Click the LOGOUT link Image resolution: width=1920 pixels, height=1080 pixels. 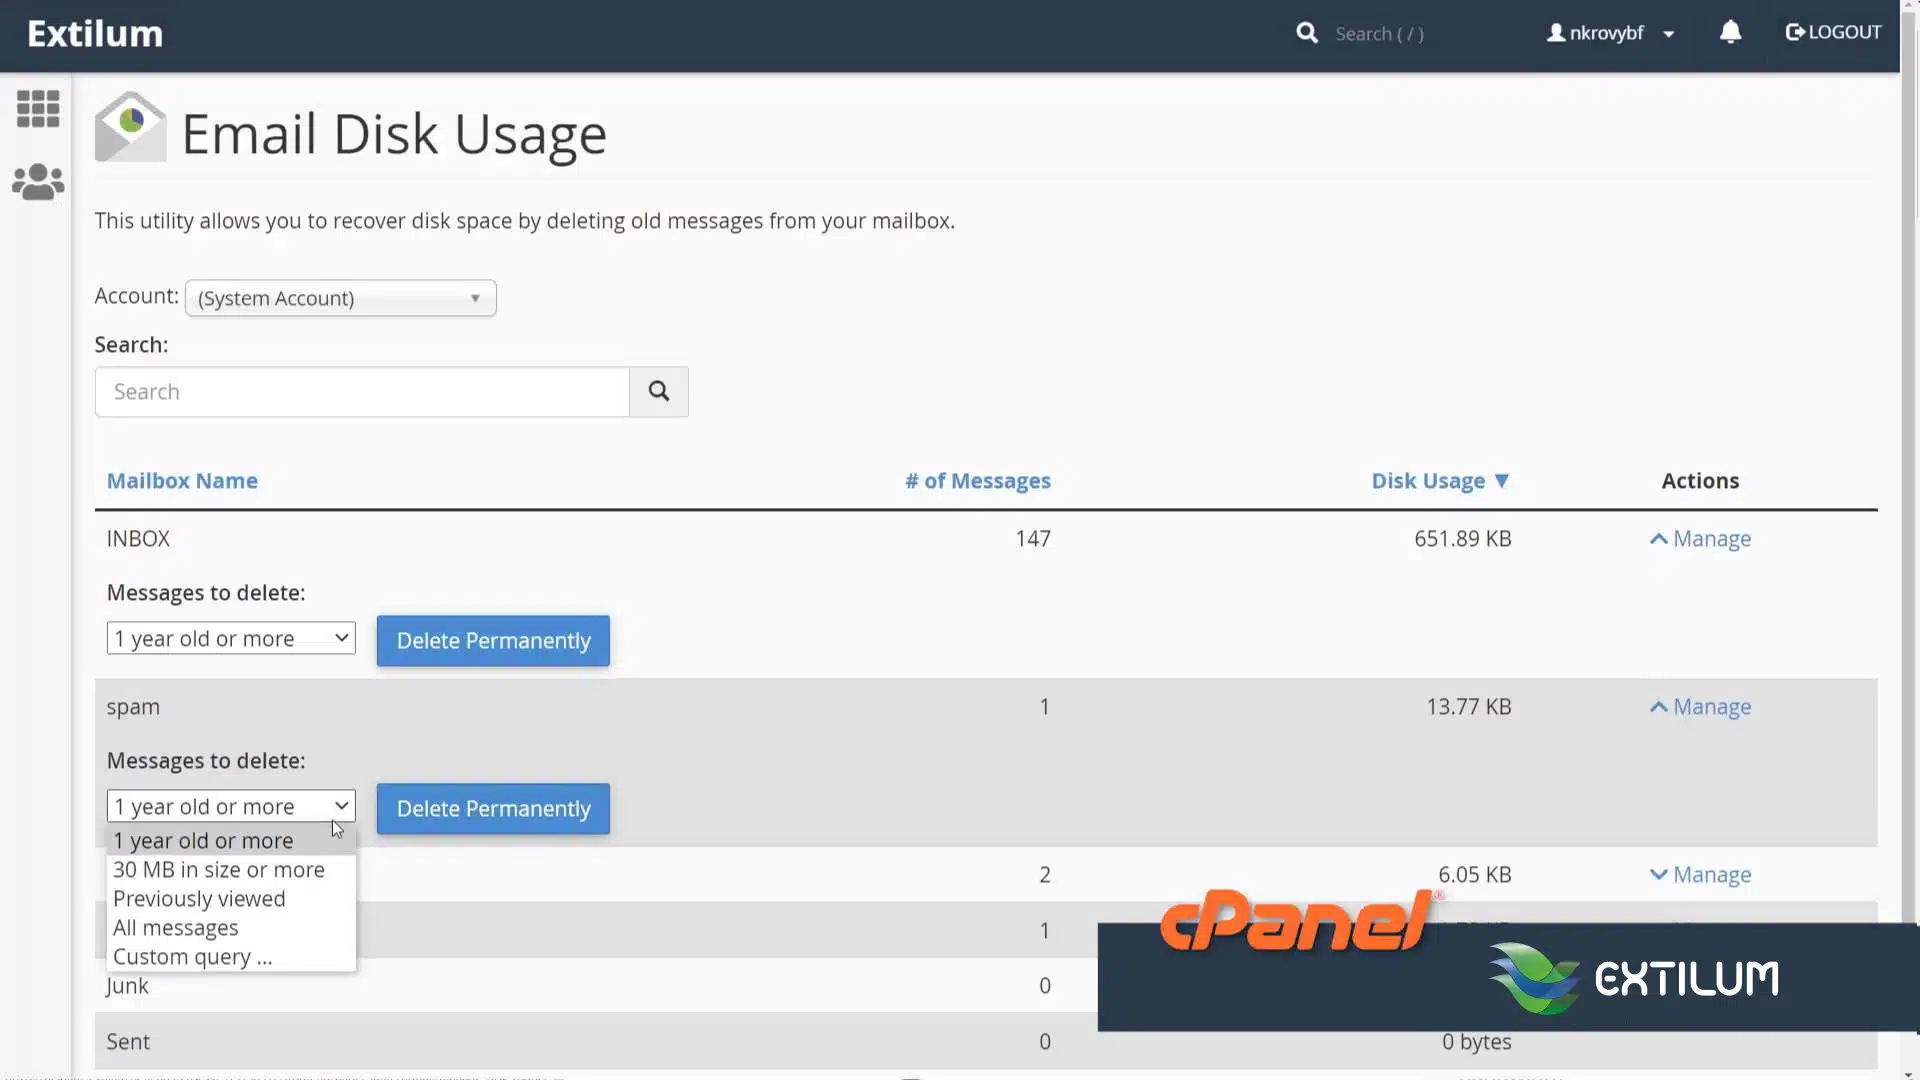point(1833,32)
